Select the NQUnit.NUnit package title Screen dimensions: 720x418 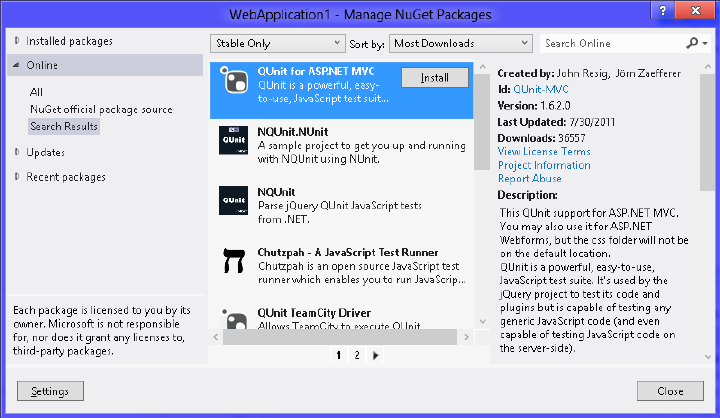[292, 132]
